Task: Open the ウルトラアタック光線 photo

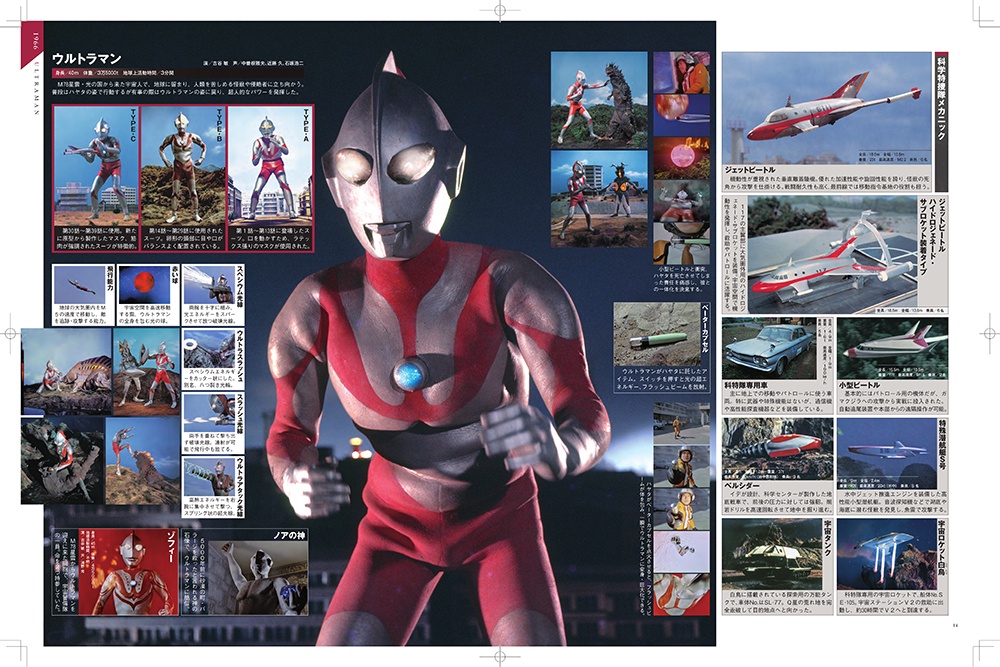Action: 209,477
